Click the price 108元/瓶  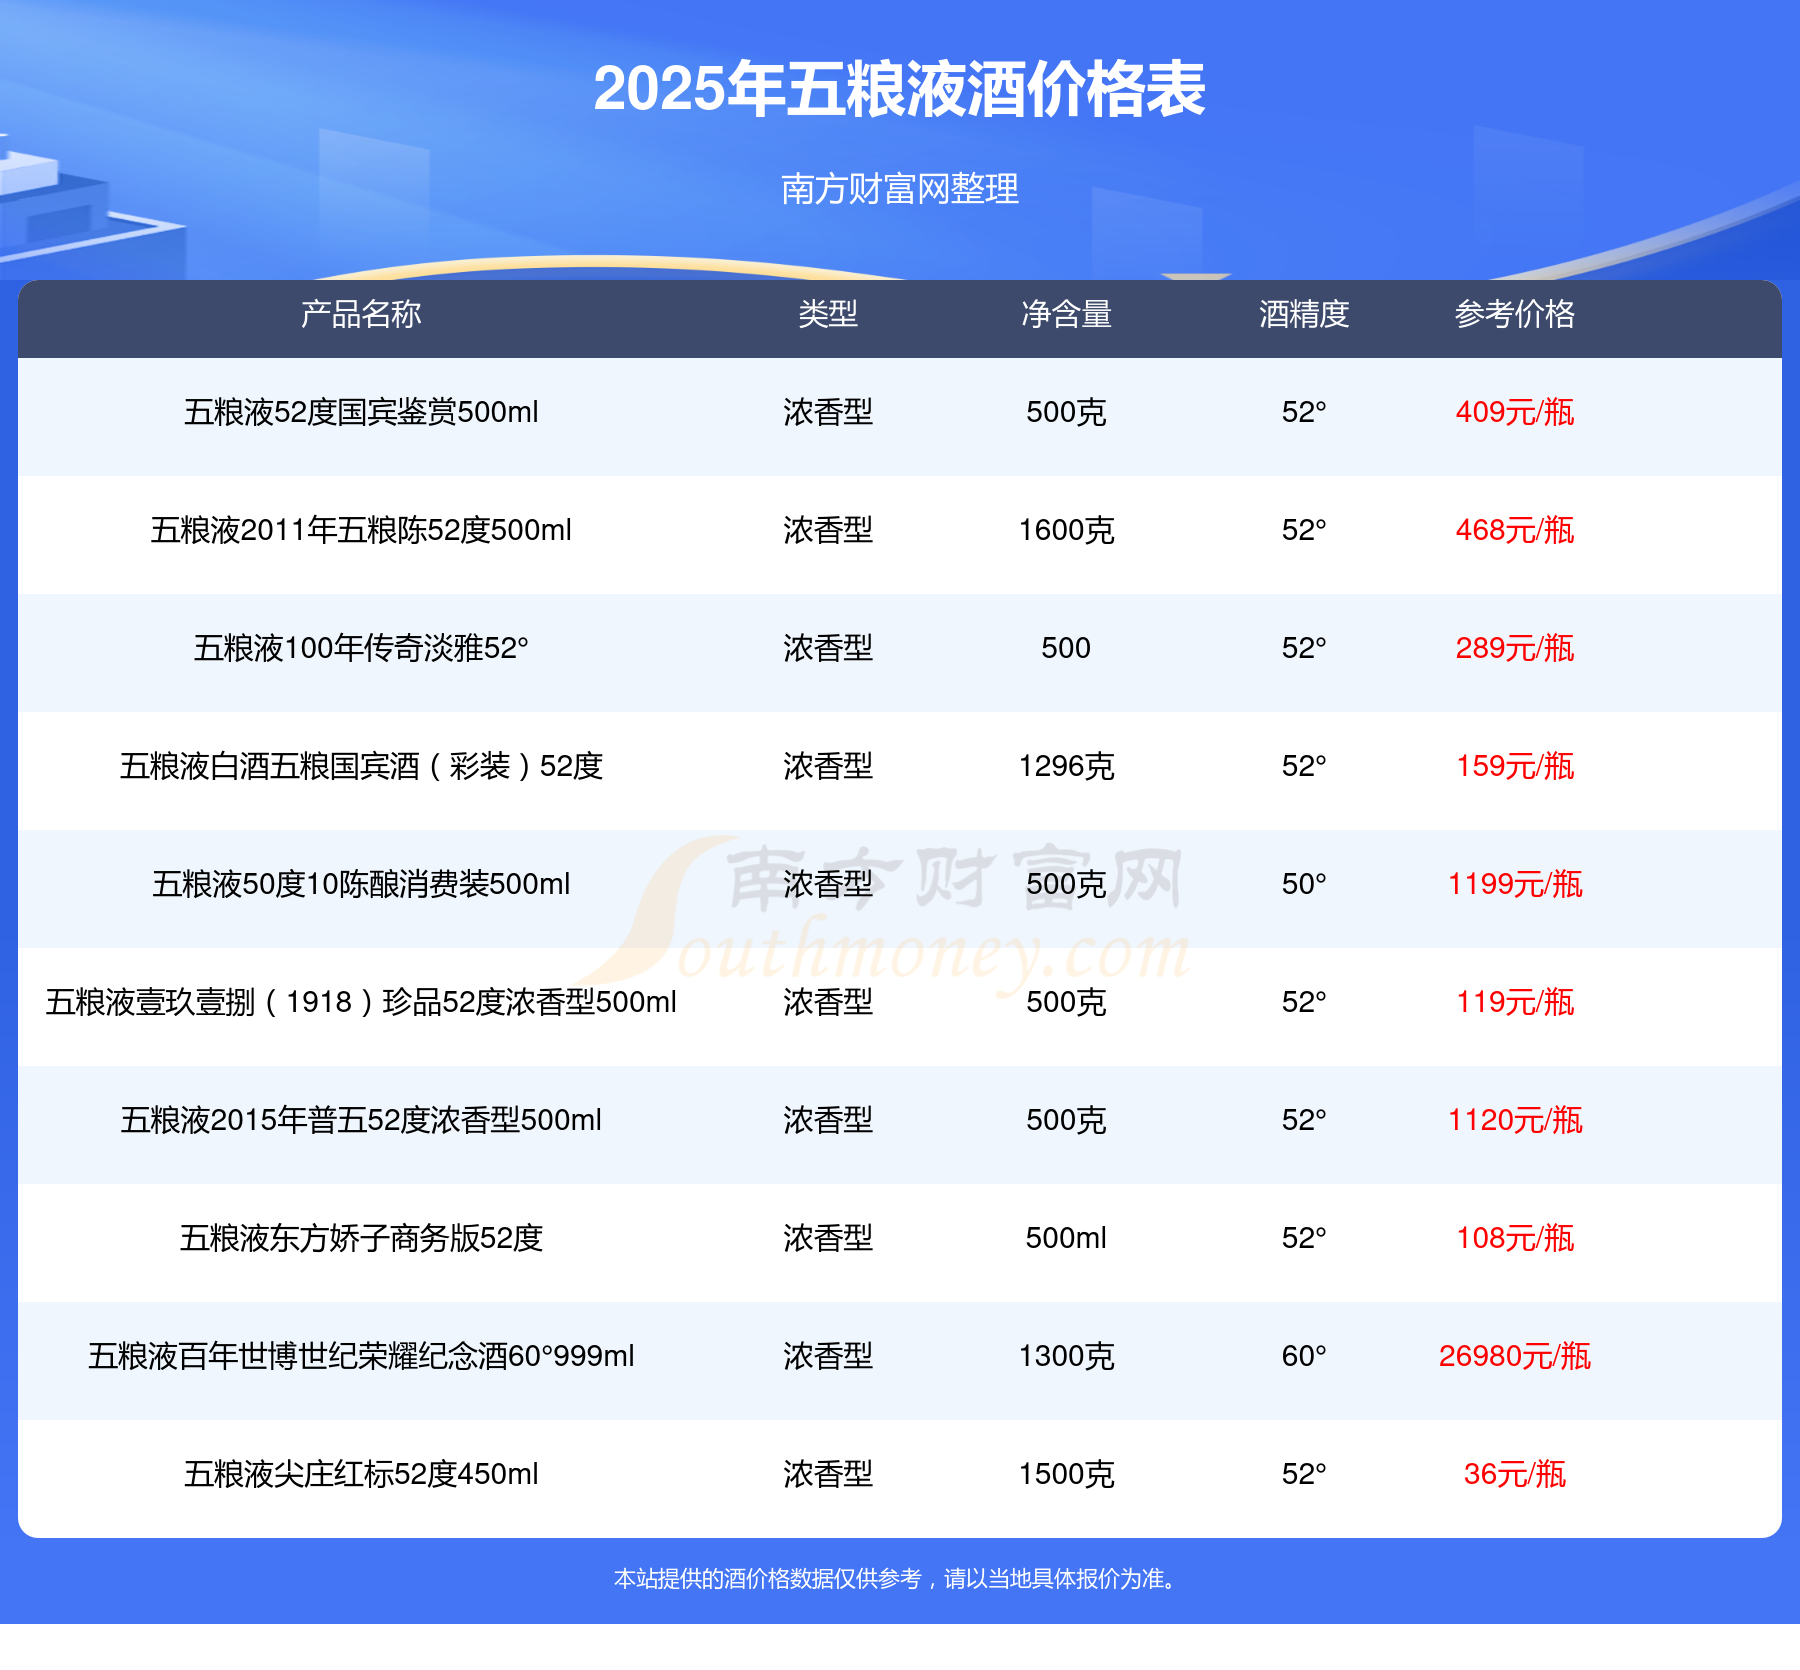tap(1515, 1238)
